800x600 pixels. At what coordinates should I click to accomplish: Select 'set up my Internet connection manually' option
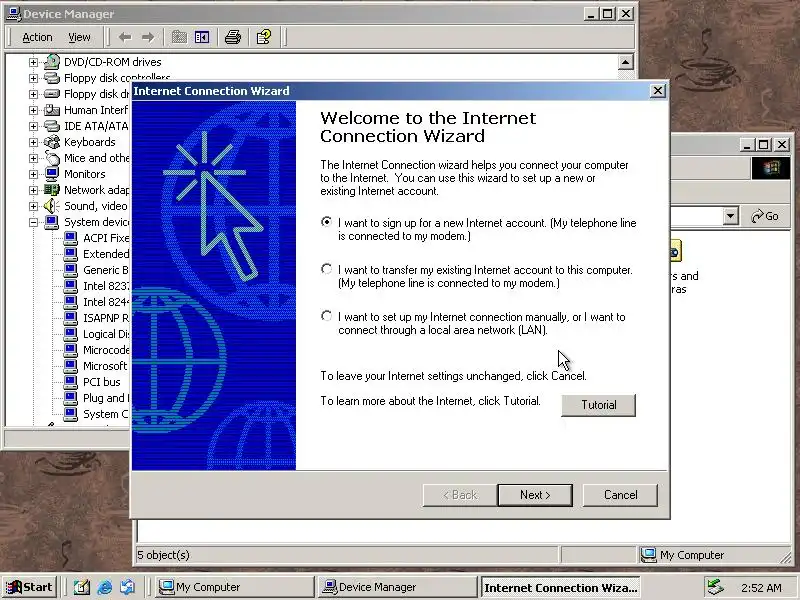click(327, 316)
